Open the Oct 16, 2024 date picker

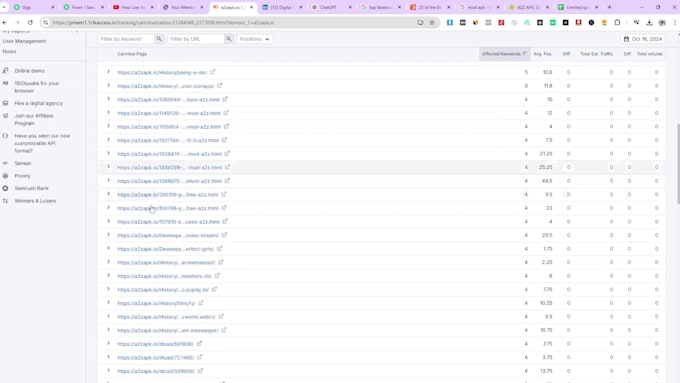click(x=643, y=39)
